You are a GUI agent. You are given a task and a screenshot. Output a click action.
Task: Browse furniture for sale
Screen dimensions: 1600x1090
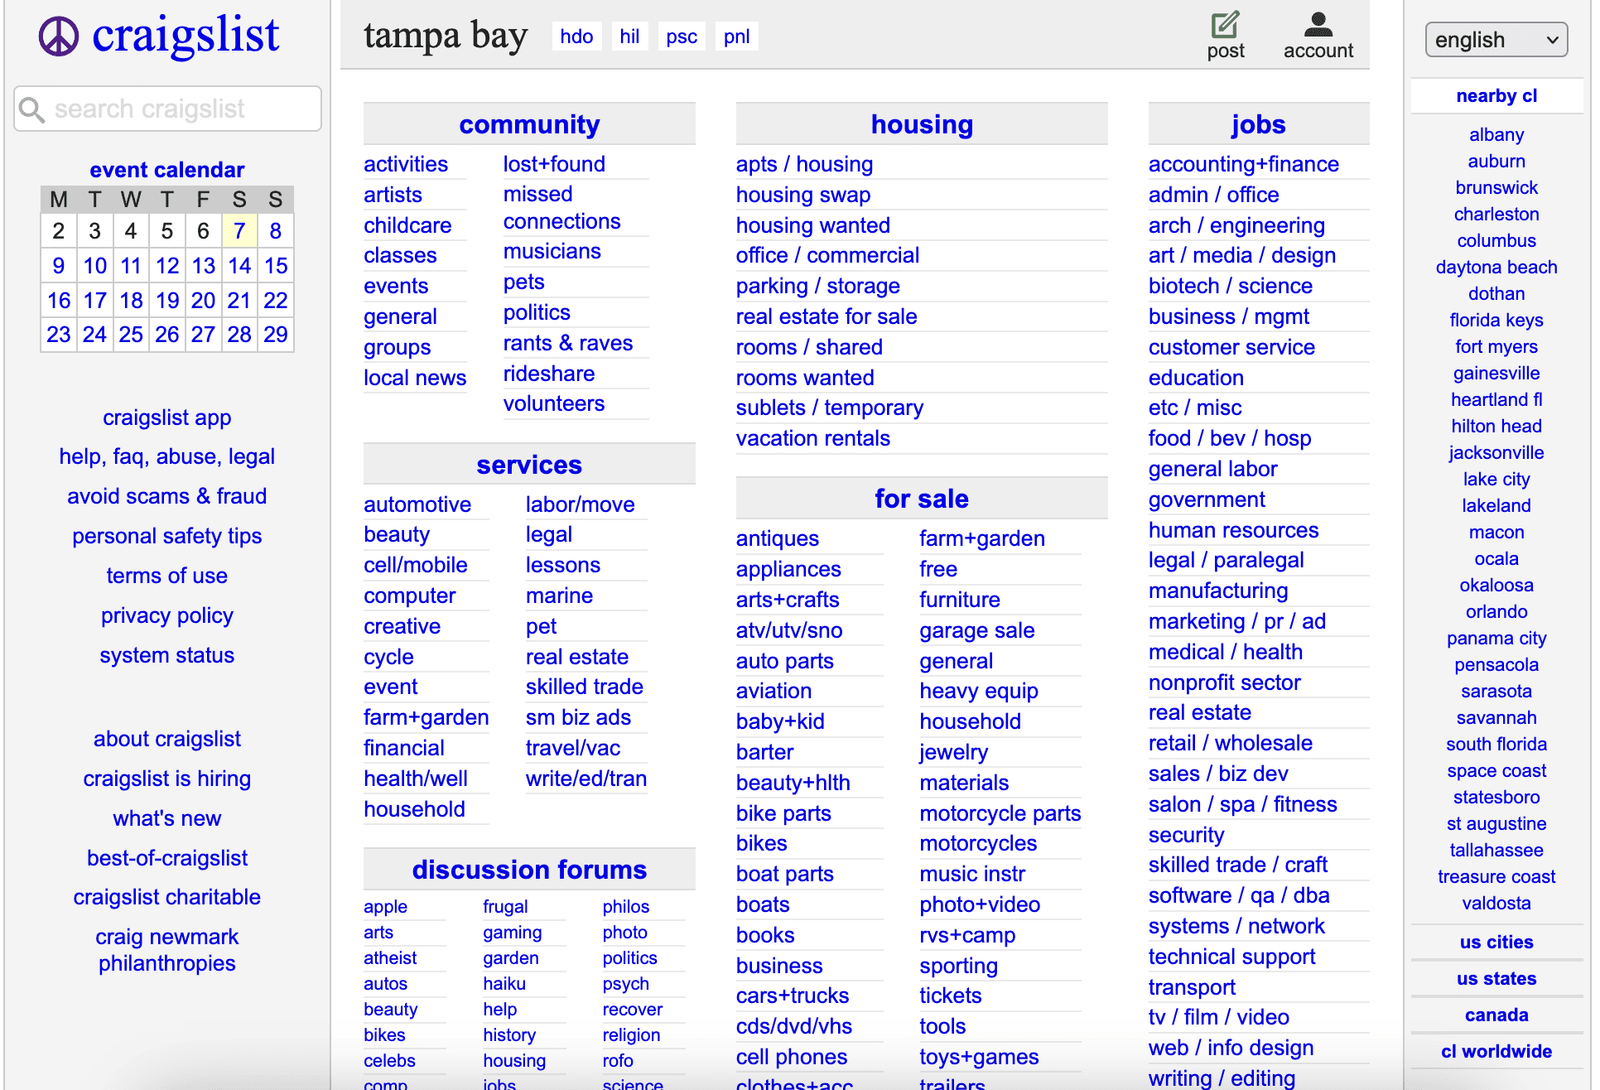959,600
